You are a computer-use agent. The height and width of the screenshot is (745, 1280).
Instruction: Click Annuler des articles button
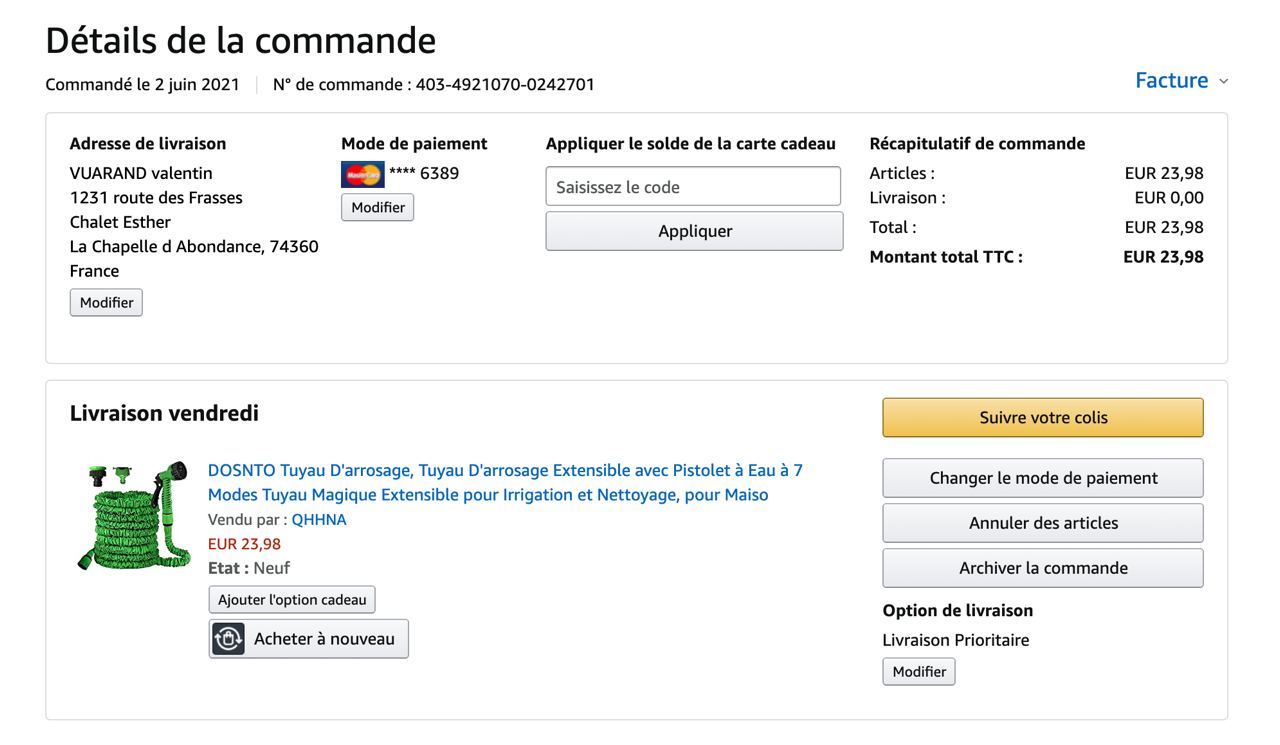click(x=1042, y=523)
